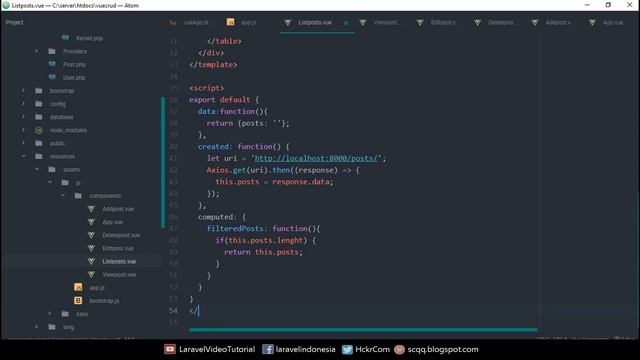Viewport: 640px width, 360px height.
Task: Click the PHP icon beside Post.php
Action: pos(52,64)
